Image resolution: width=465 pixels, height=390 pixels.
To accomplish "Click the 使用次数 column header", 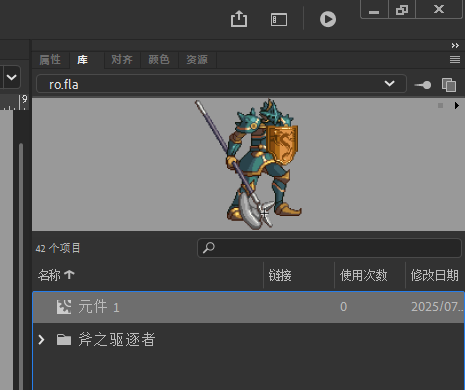I will click(x=363, y=275).
